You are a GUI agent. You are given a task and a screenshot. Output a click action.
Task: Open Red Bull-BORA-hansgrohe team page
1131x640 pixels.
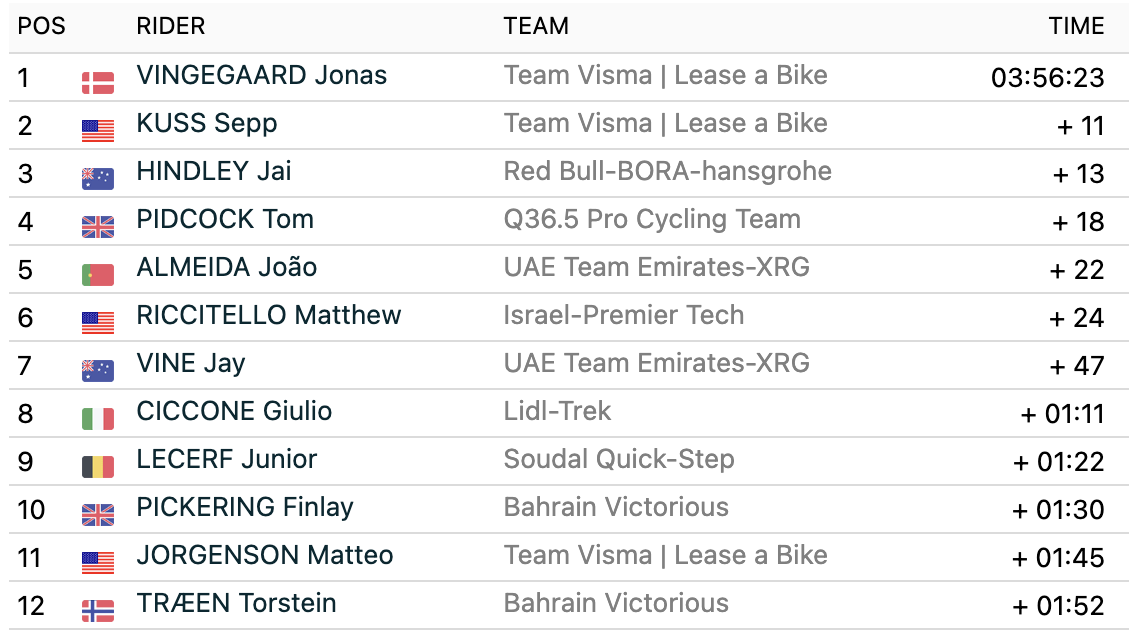click(x=667, y=172)
